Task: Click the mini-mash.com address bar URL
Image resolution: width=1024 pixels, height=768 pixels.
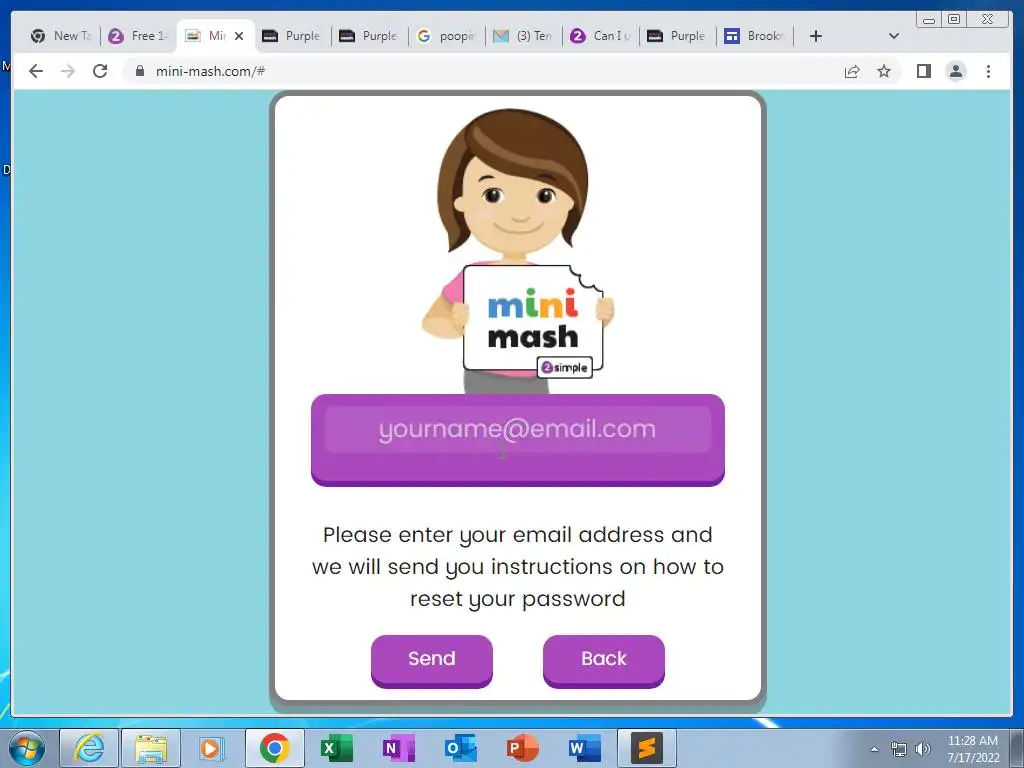Action: pos(210,71)
